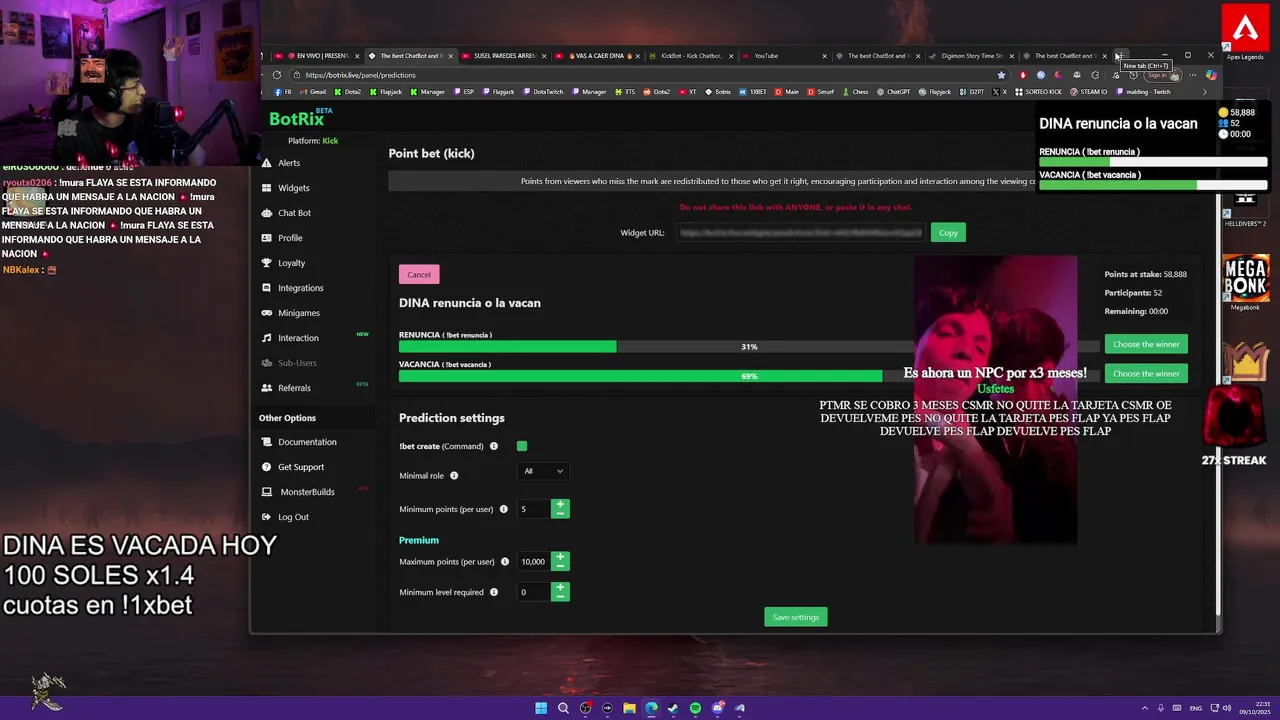Screen dimensions: 1280x720
Task: Show info tooltip for !bet create command
Action: pos(494,446)
